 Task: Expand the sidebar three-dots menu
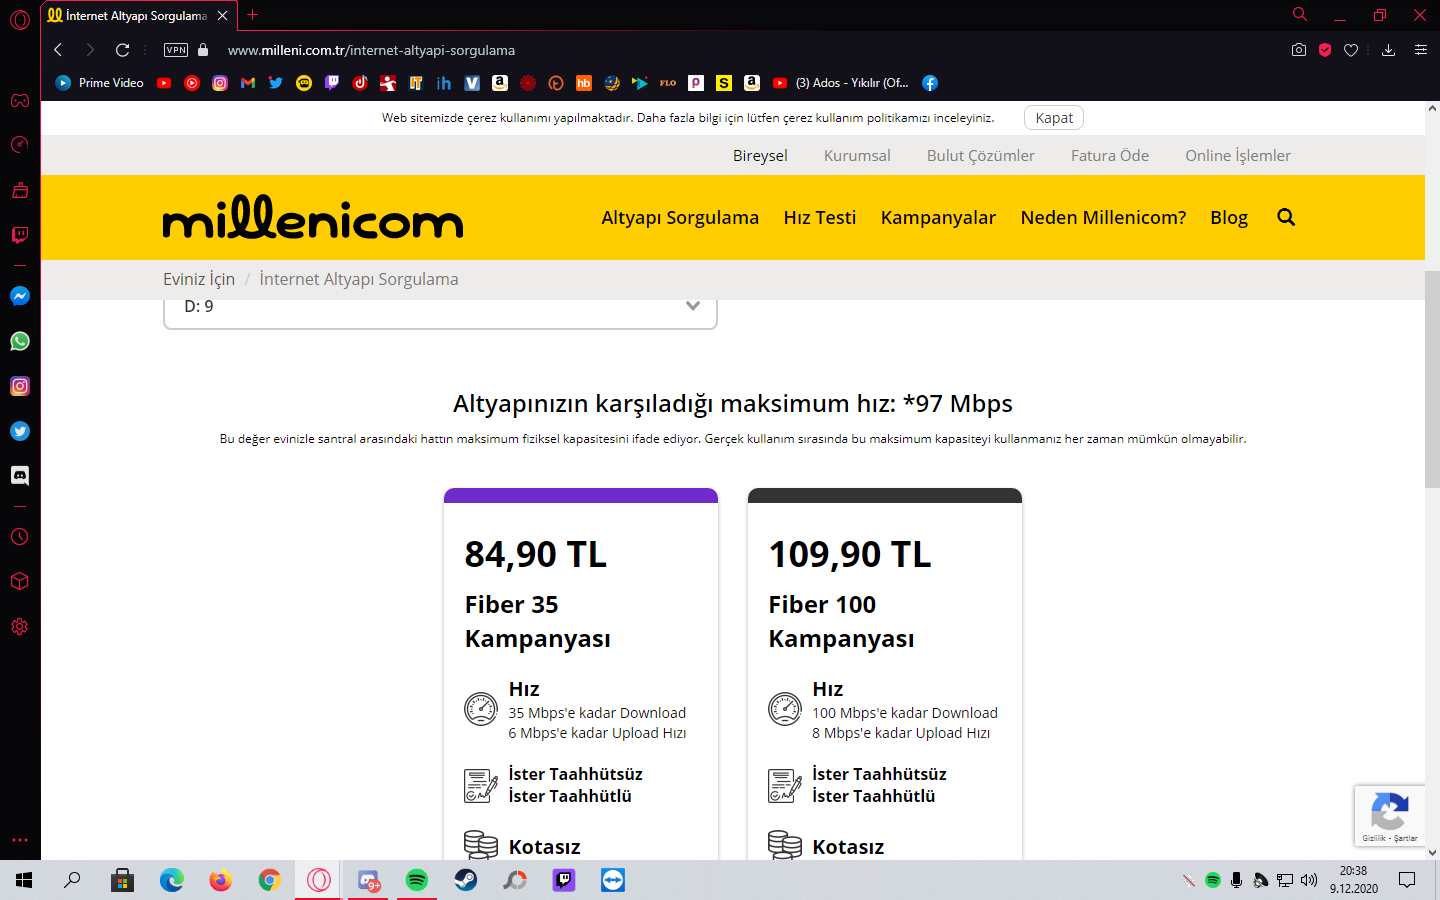tap(20, 840)
